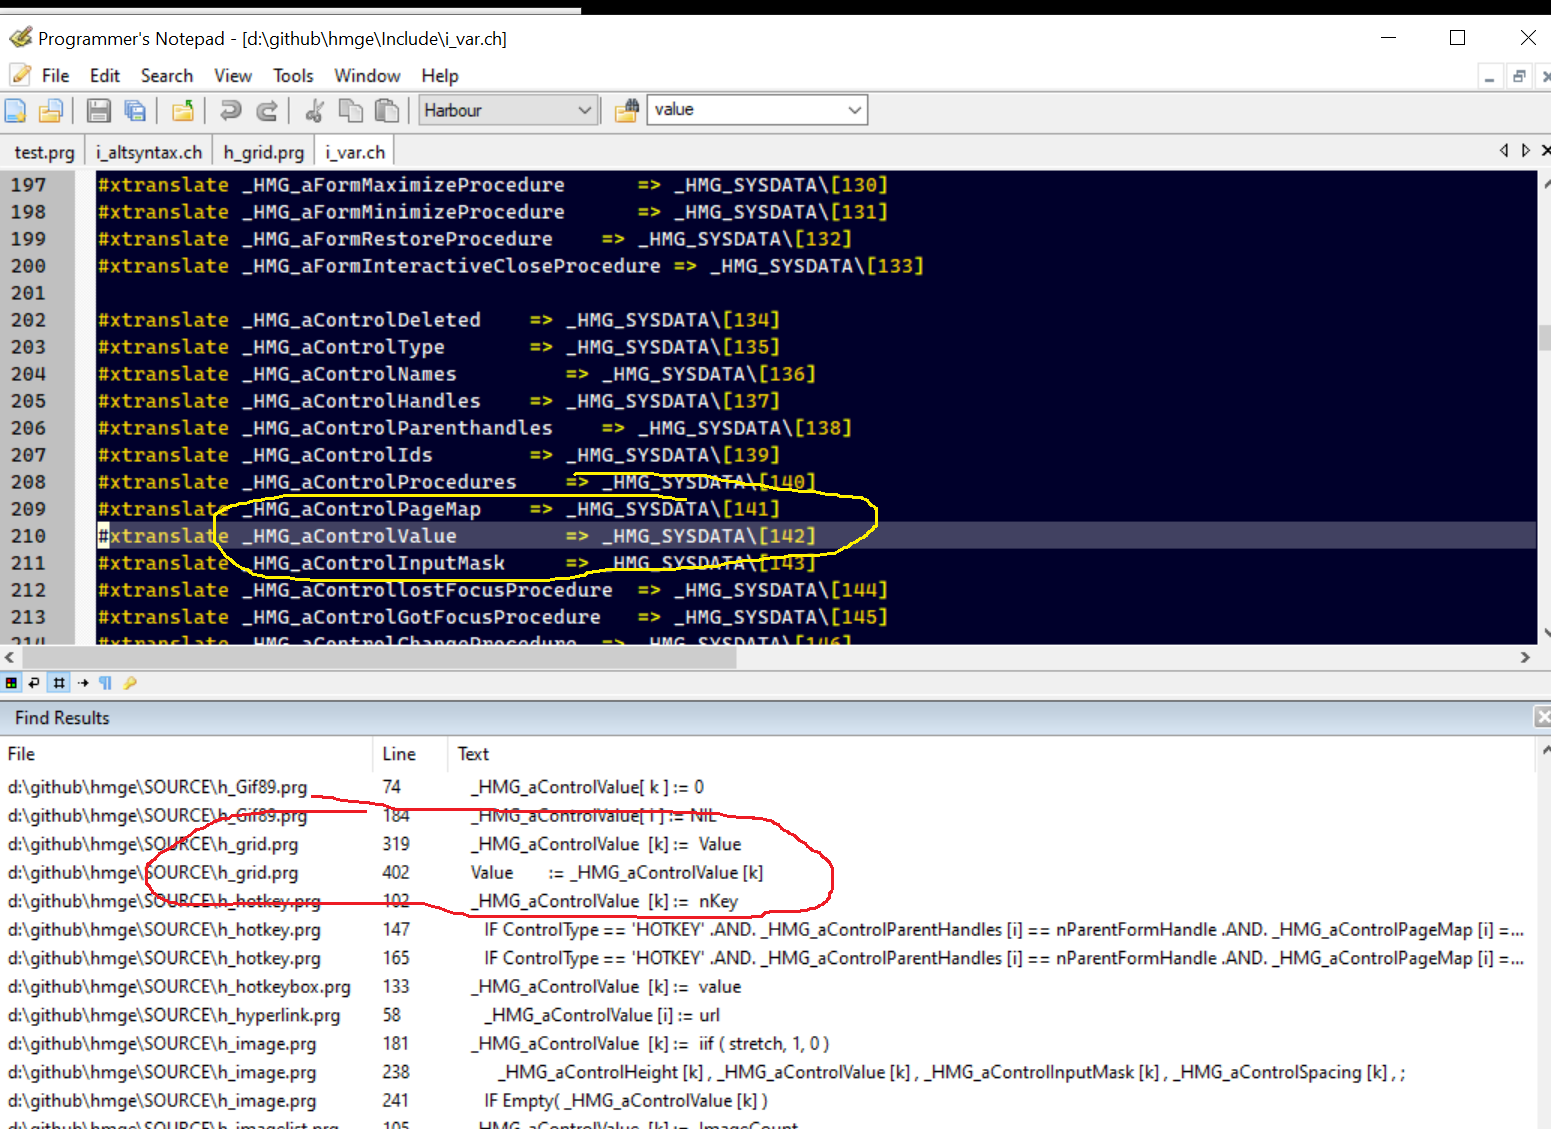Click the Find Results panel title
The image size is (1551, 1129).
pos(62,718)
